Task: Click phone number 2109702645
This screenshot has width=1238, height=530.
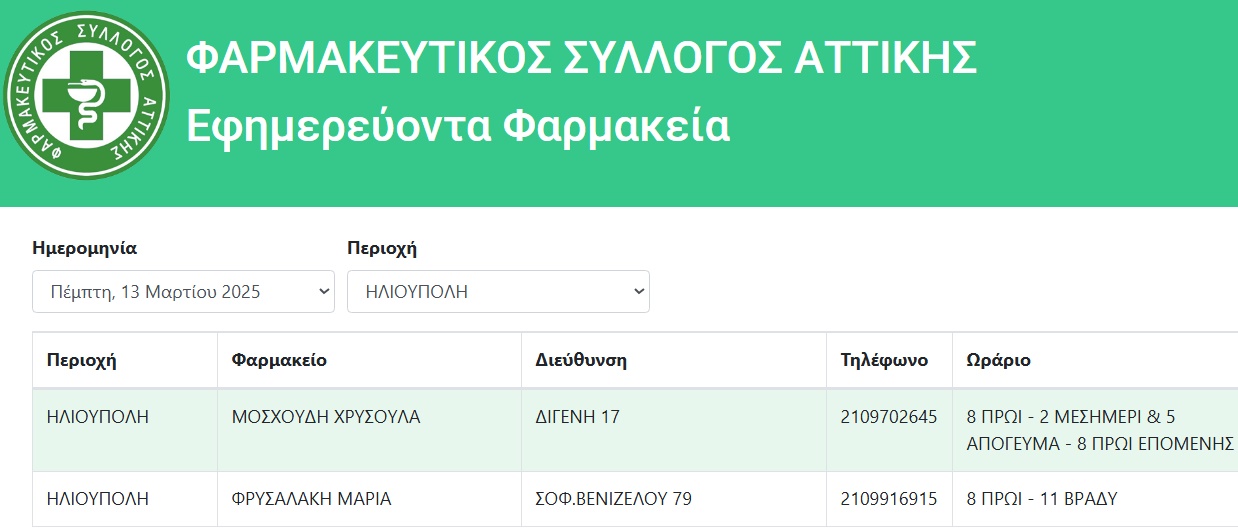Action: tap(889, 417)
